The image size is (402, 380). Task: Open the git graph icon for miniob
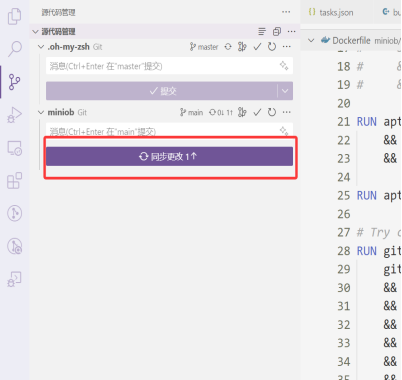tap(242, 112)
